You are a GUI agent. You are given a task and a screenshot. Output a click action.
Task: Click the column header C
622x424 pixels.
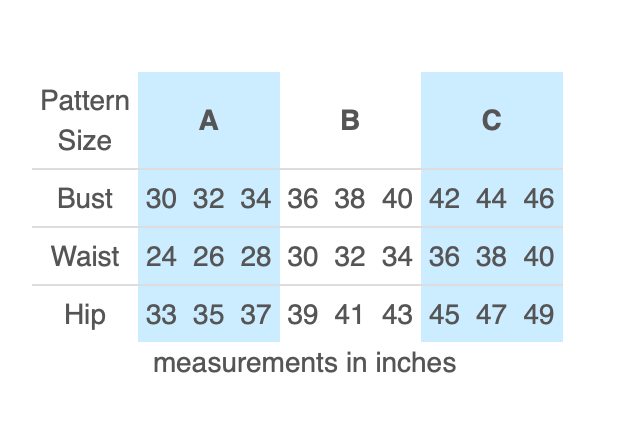click(491, 121)
